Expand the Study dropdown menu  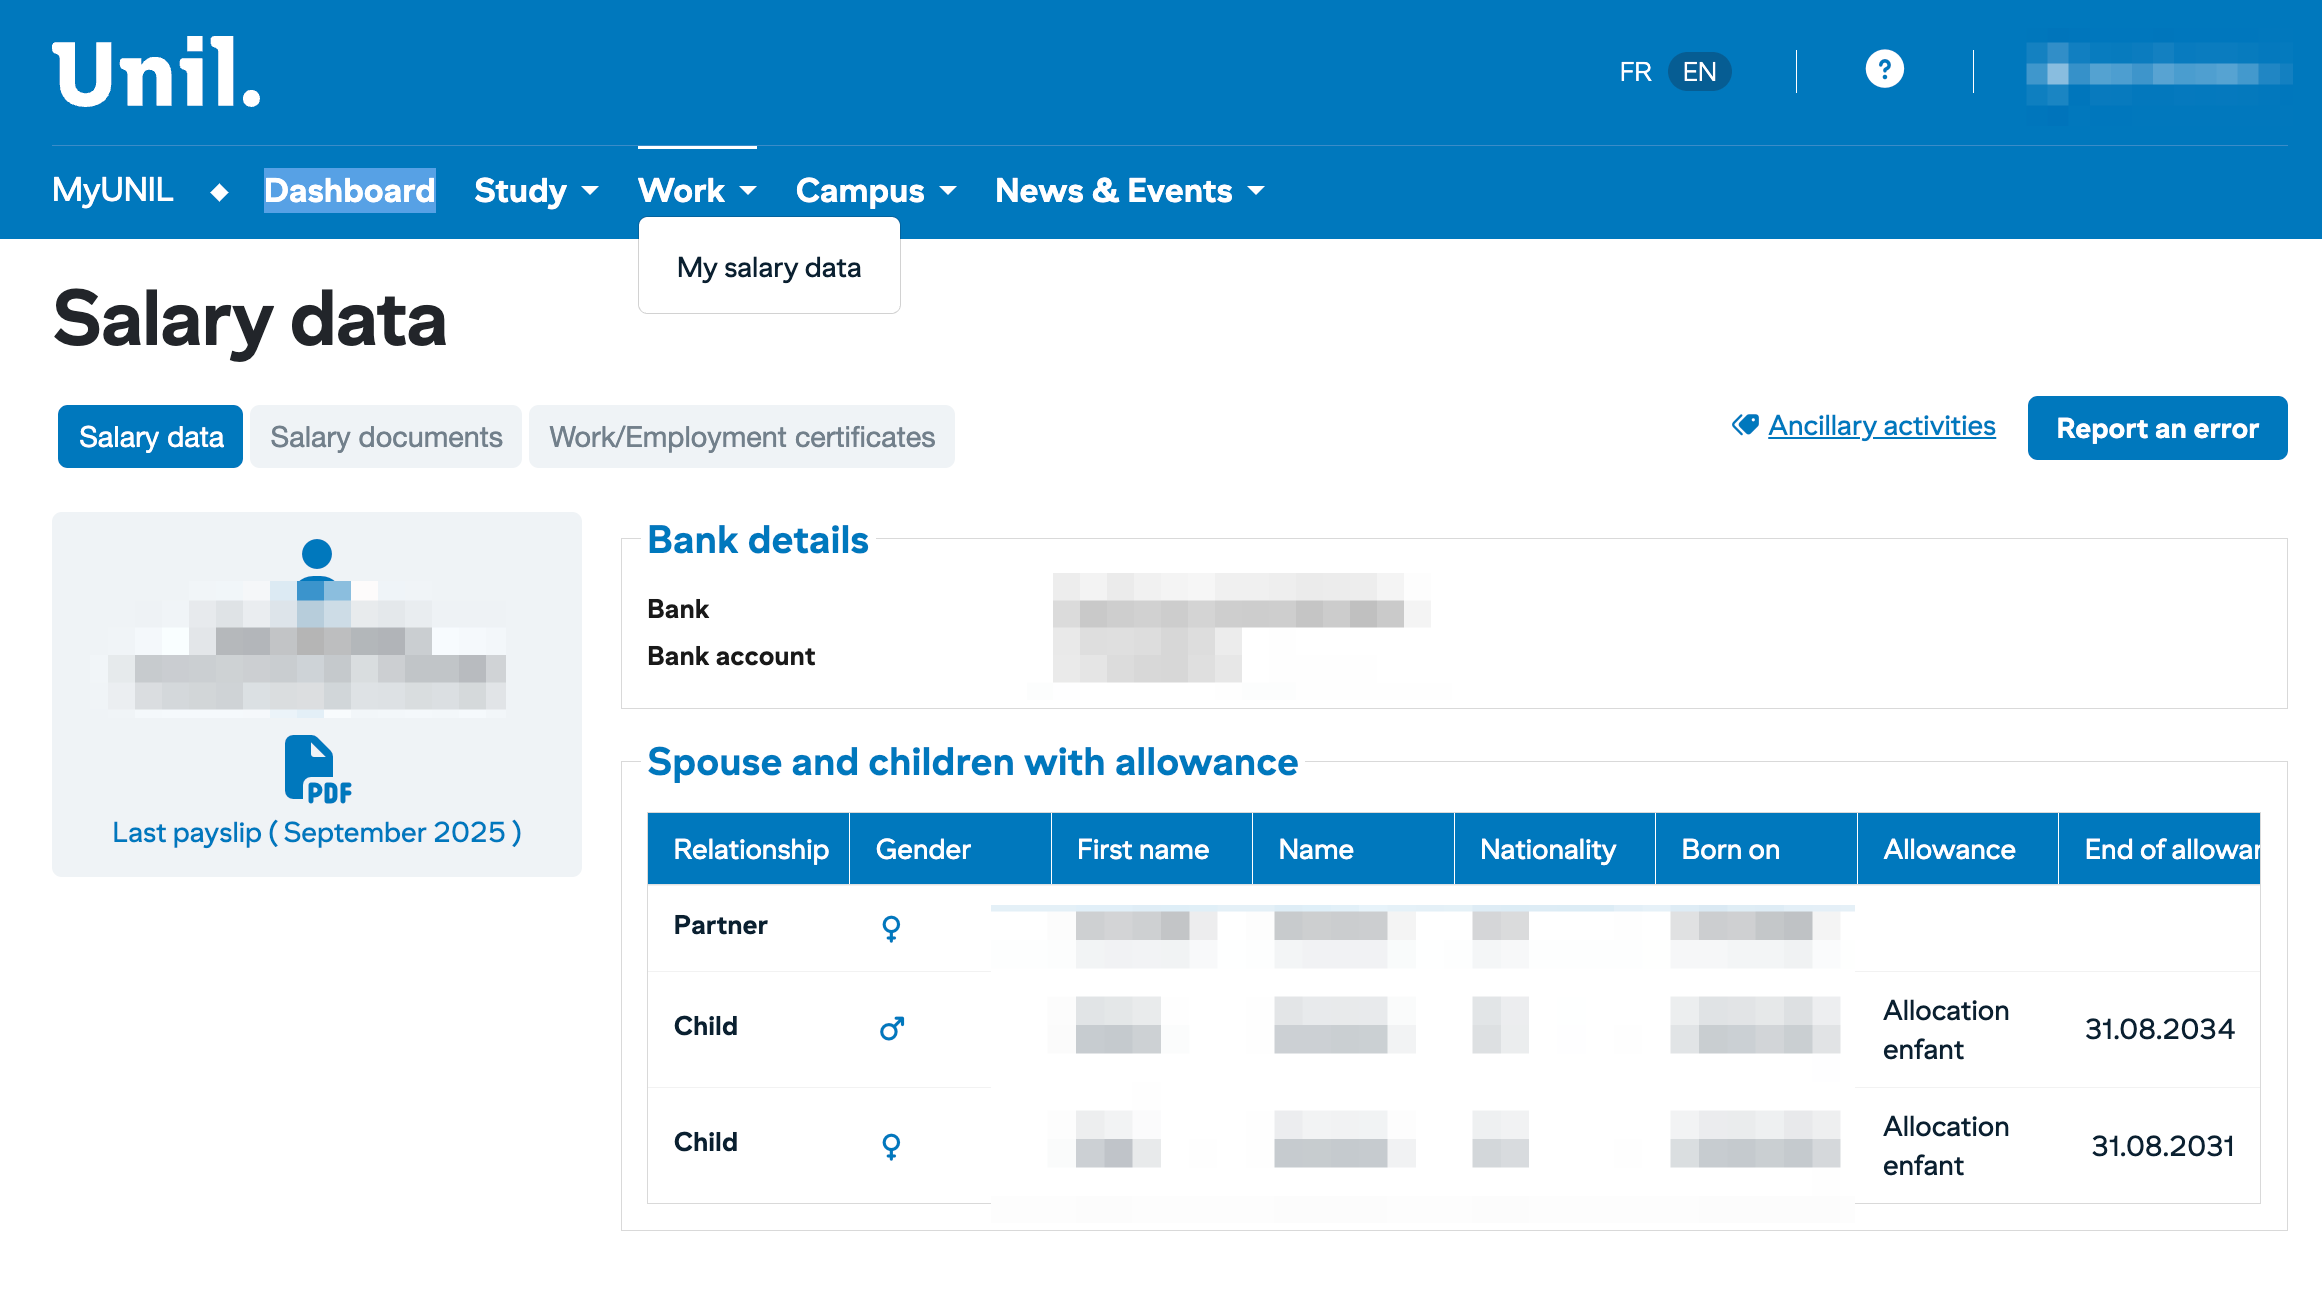click(535, 190)
